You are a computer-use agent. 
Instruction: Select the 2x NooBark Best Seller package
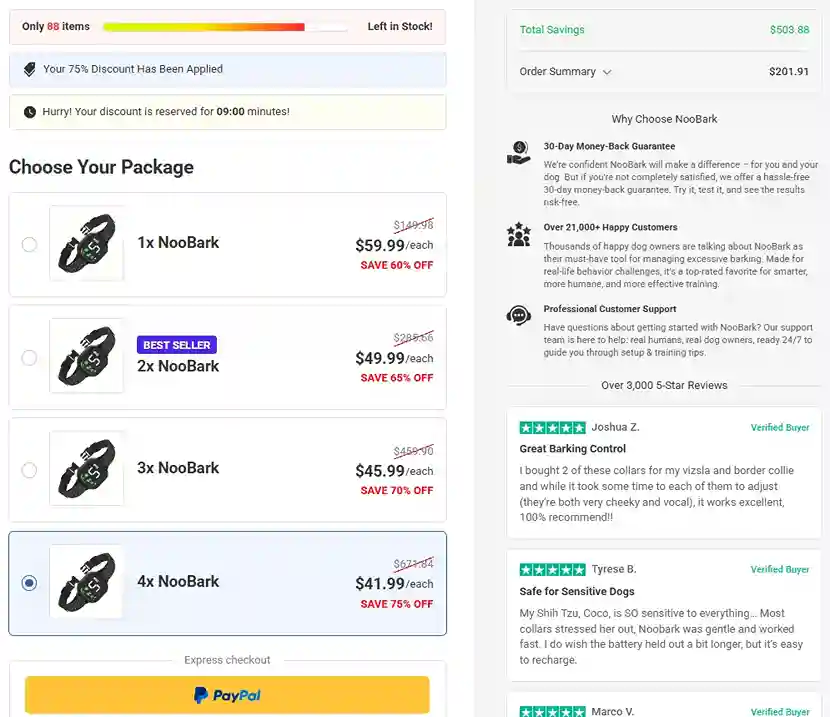(30, 356)
